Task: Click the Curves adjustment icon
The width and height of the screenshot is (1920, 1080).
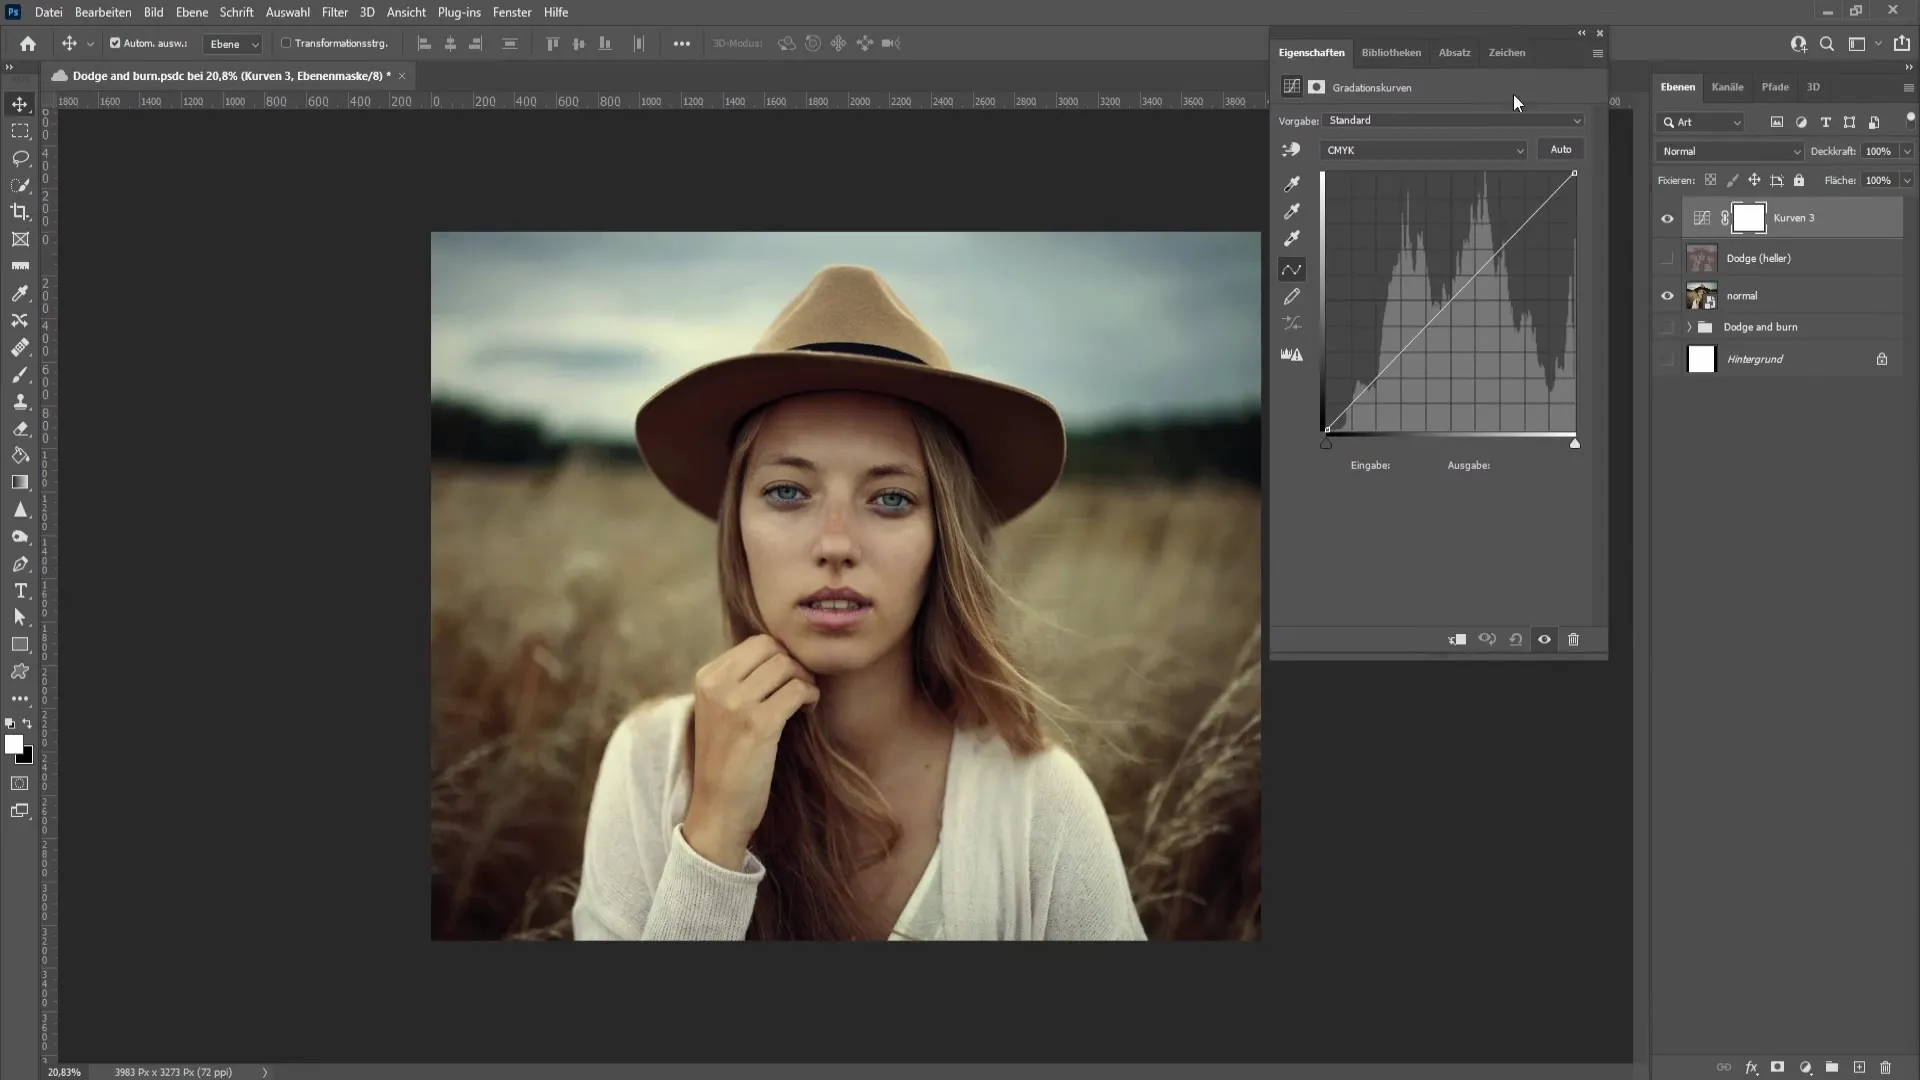Action: (x=1291, y=86)
